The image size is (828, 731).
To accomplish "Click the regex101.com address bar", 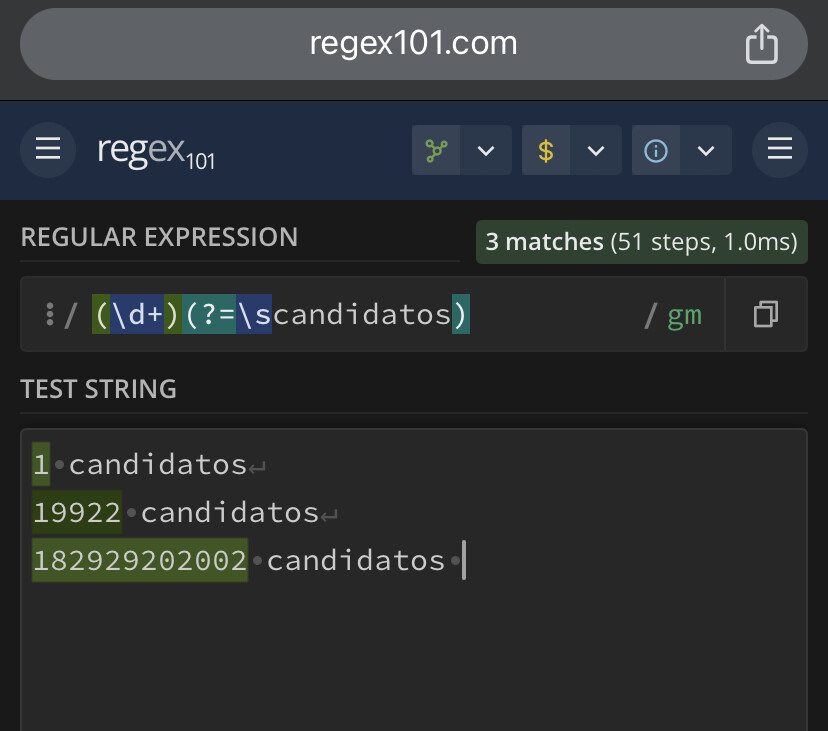I will click(x=413, y=44).
